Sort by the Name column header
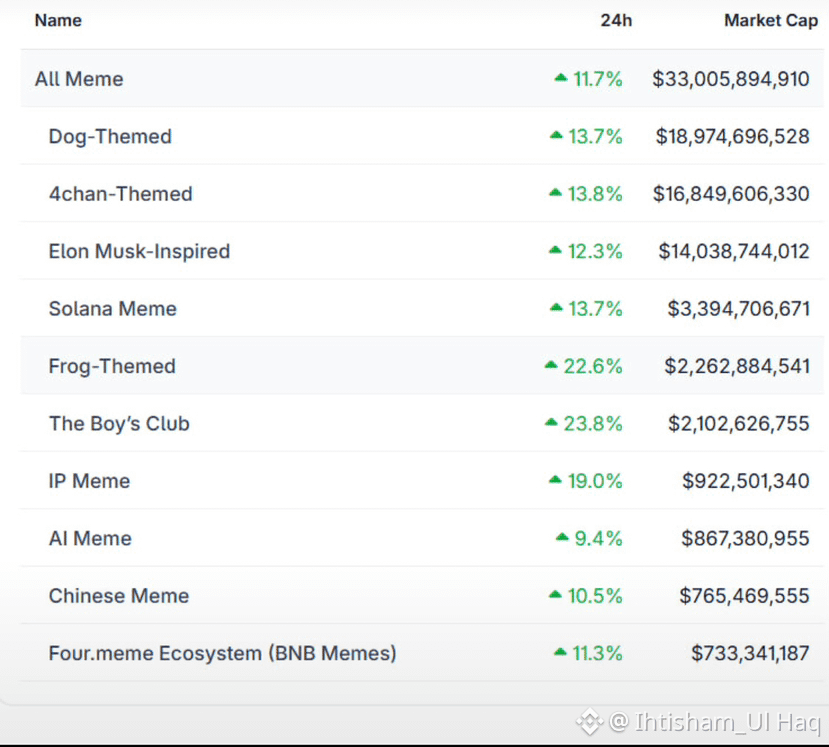Image resolution: width=829 pixels, height=747 pixels. pyautogui.click(x=58, y=20)
